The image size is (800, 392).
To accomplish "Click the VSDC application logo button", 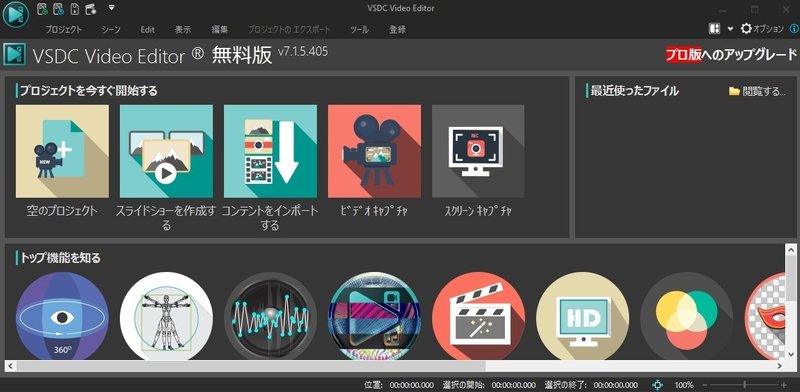I will click(x=15, y=14).
